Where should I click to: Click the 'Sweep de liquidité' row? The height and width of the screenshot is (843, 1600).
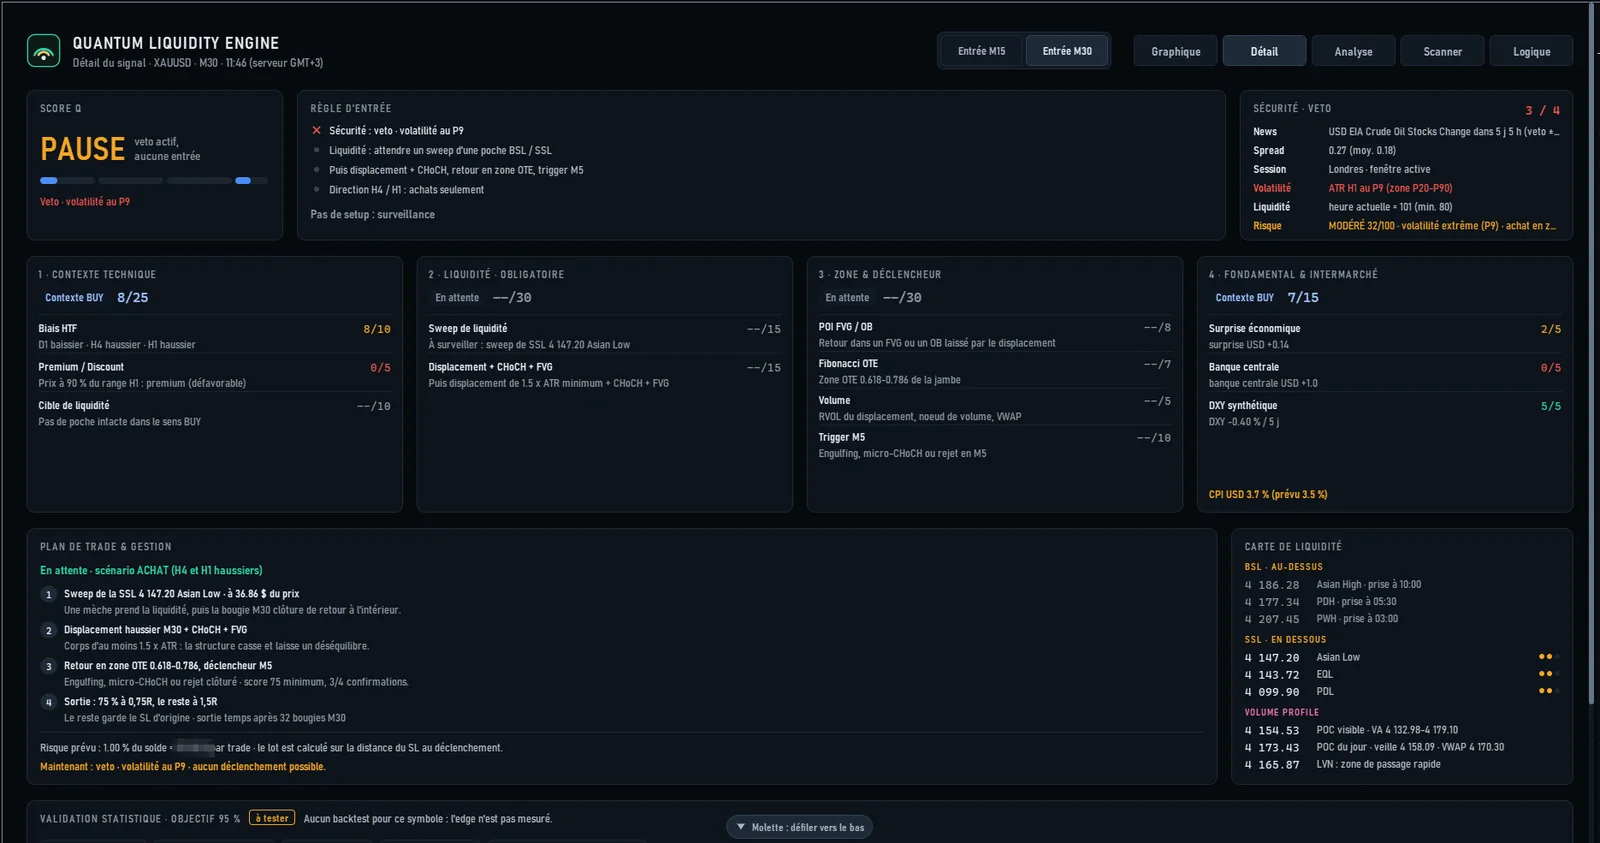click(x=604, y=336)
